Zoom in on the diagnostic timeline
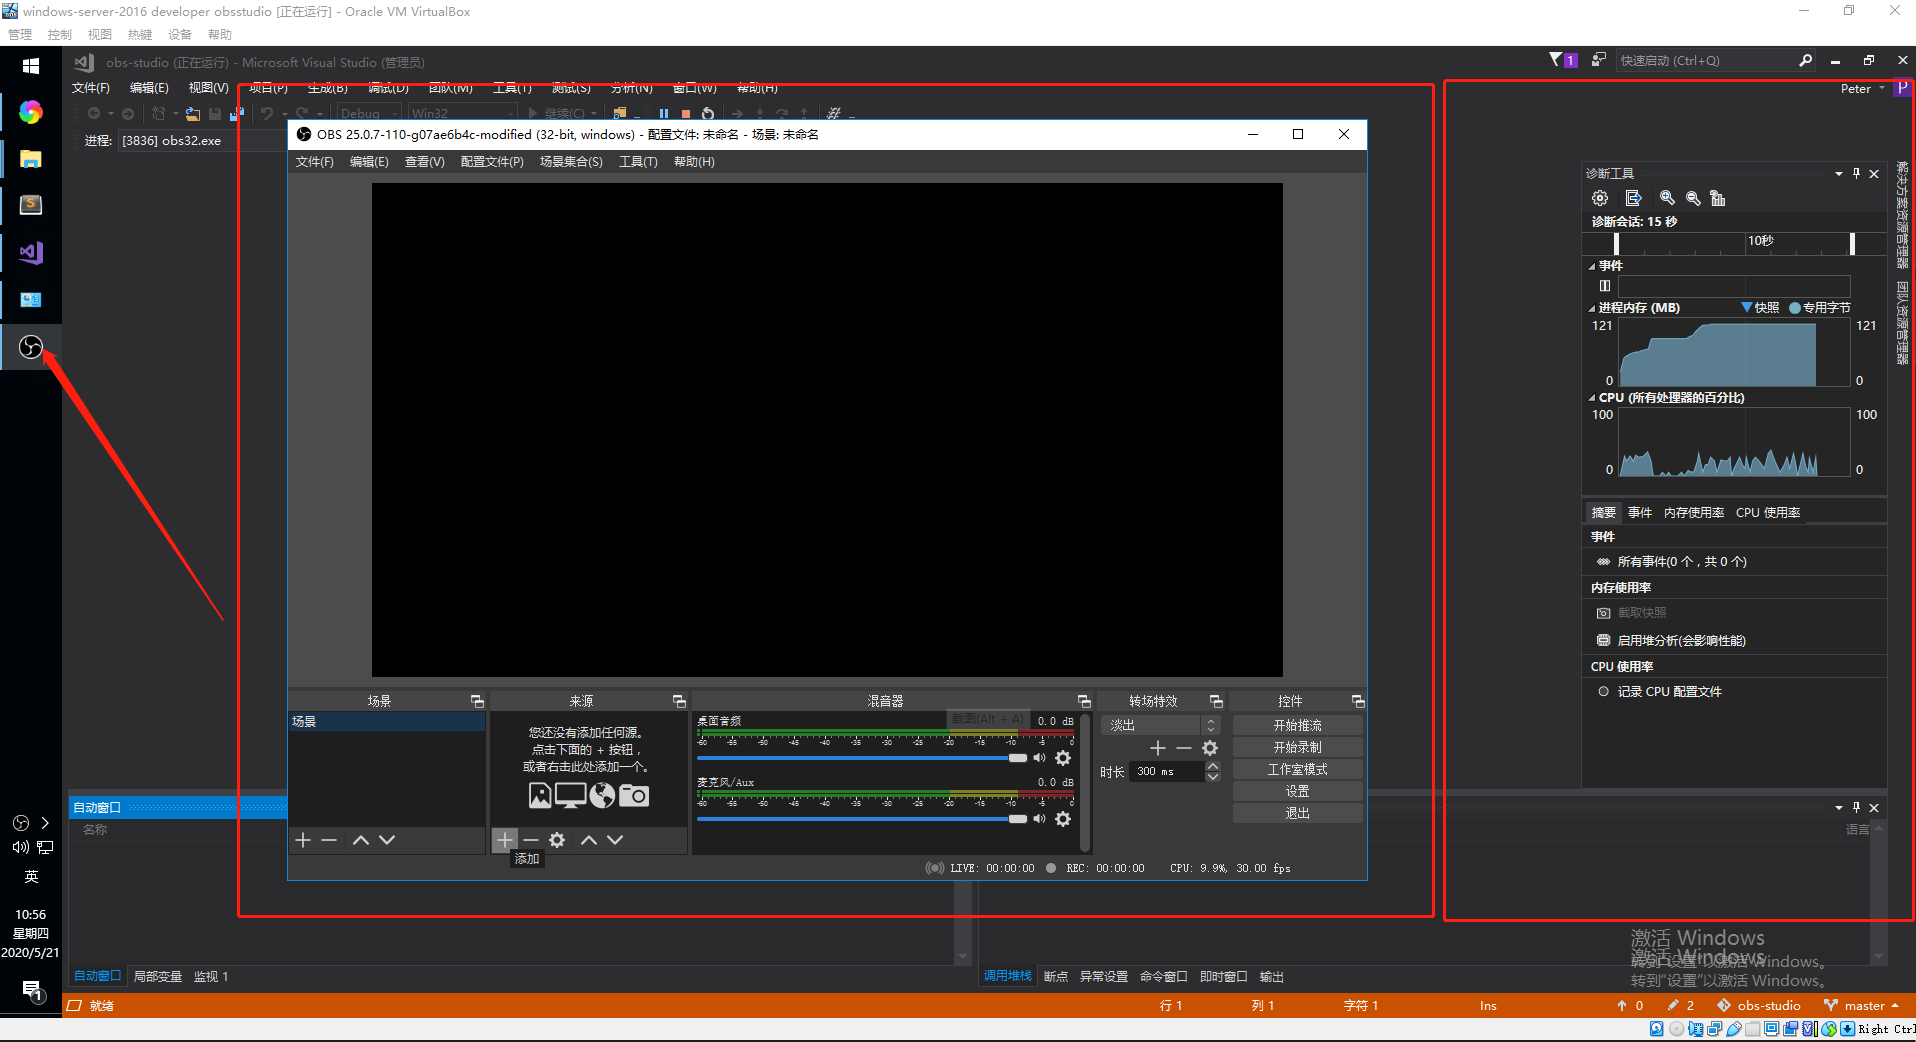This screenshot has height=1042, width=1916. pyautogui.click(x=1667, y=198)
